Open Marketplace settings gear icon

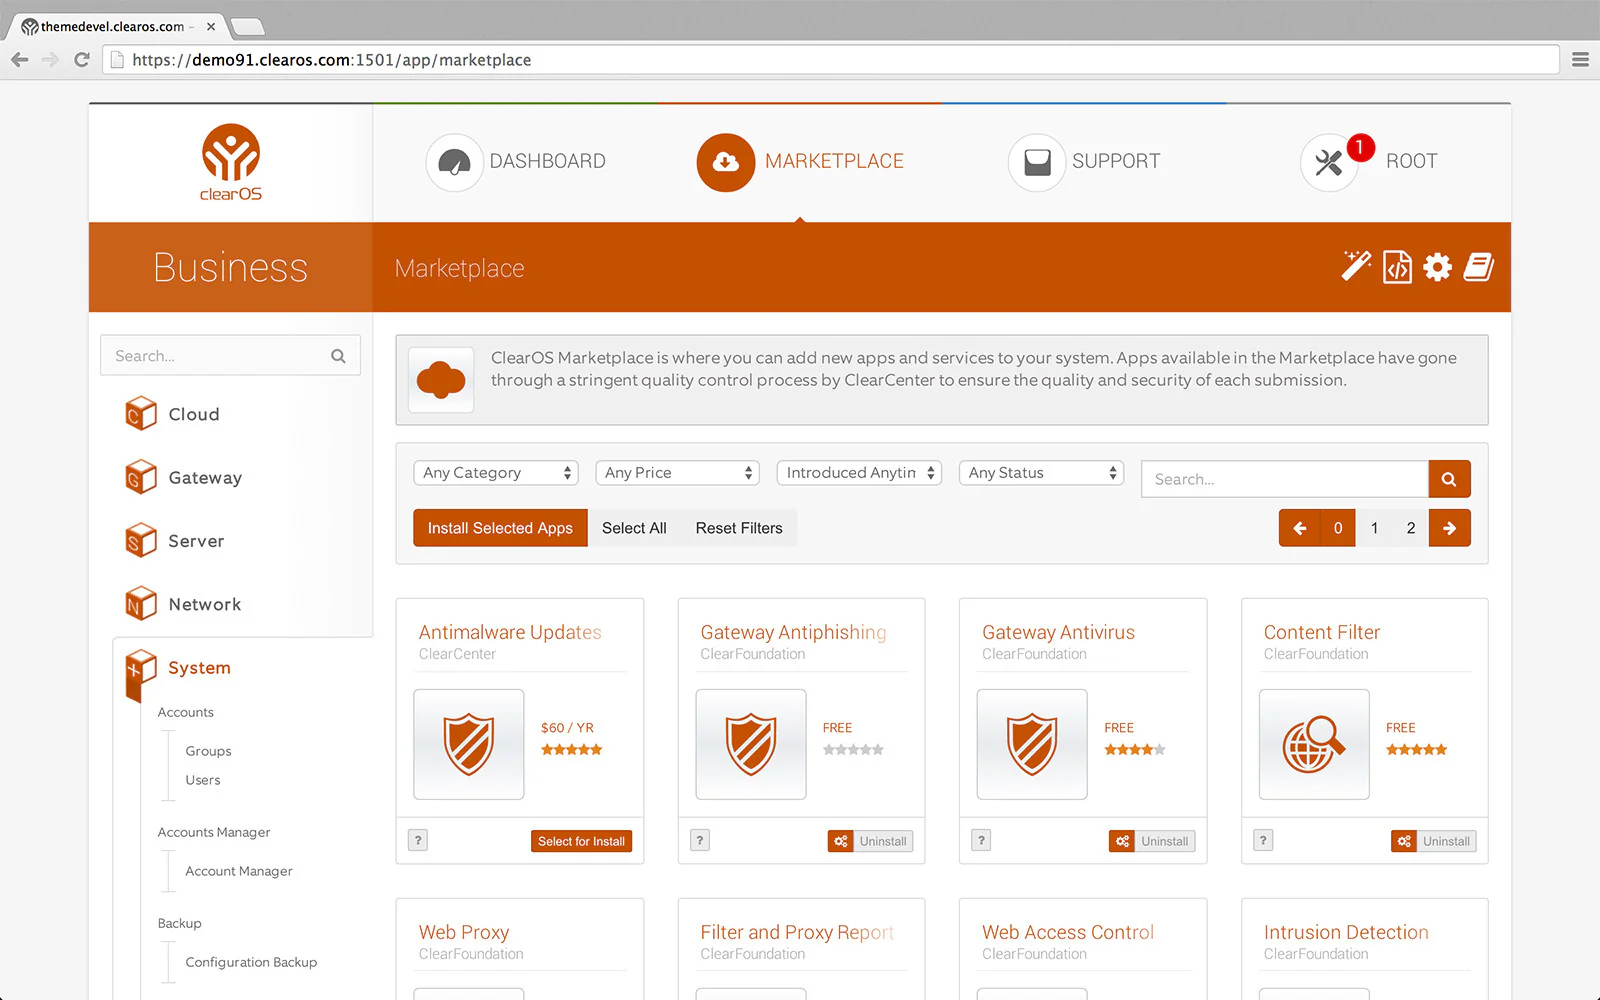coord(1437,267)
